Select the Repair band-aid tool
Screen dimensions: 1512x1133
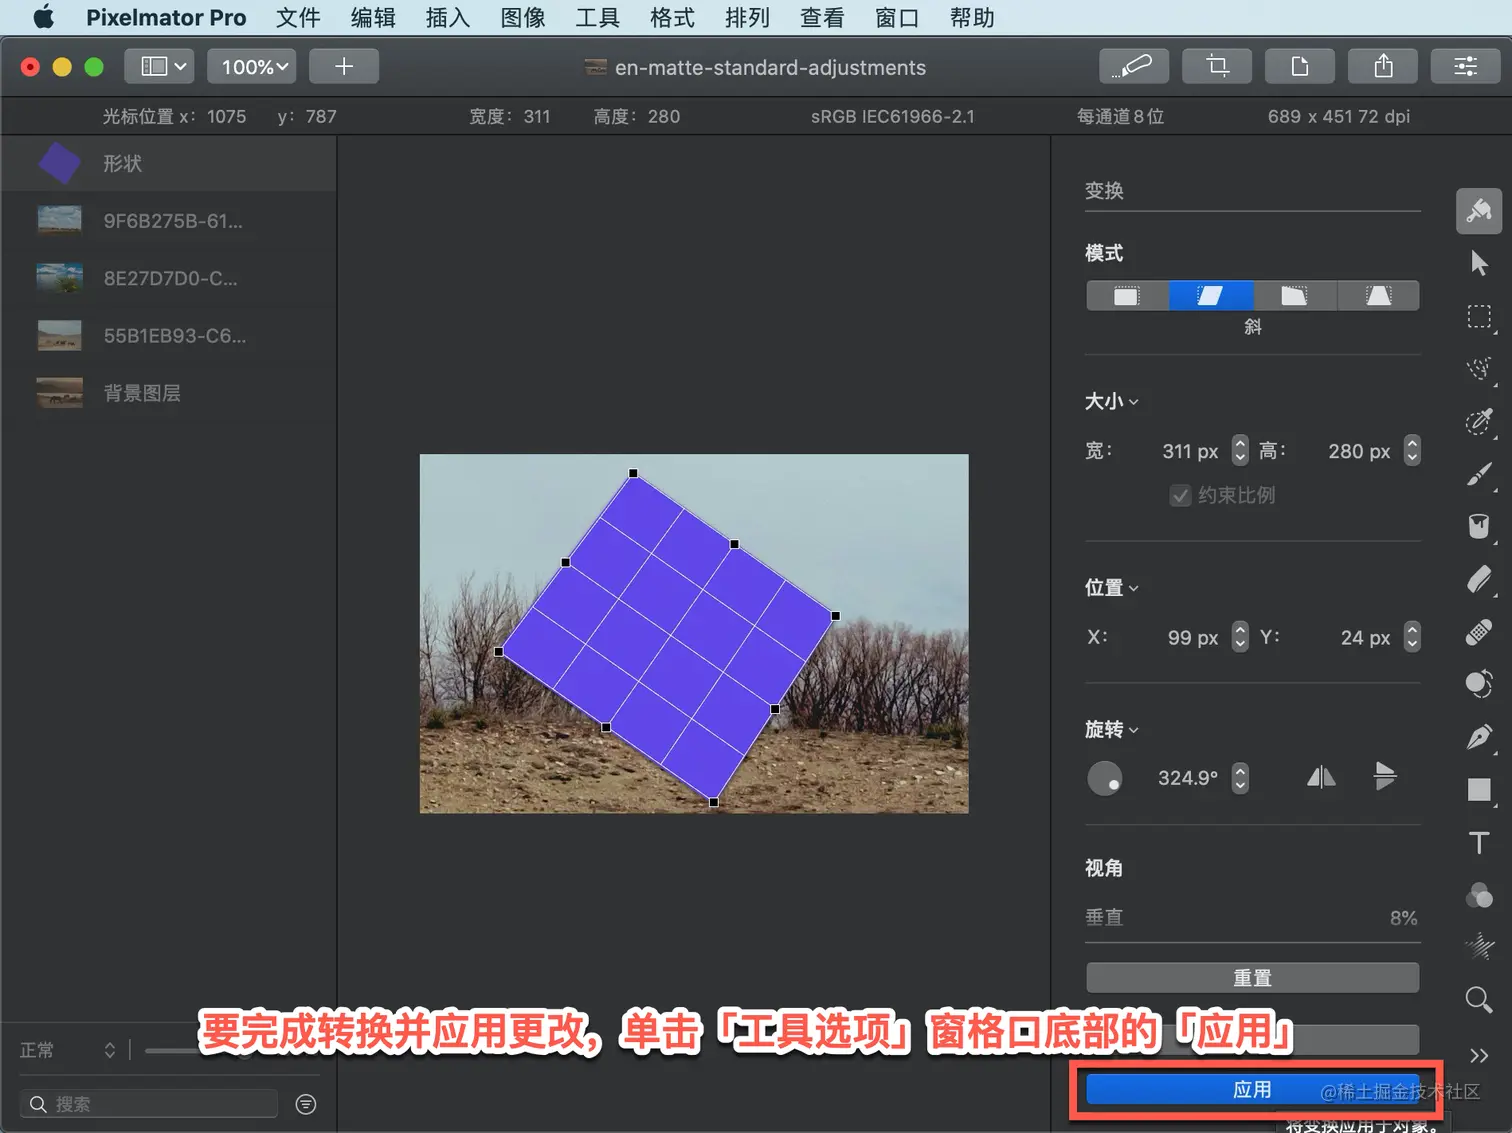pos(1479,632)
